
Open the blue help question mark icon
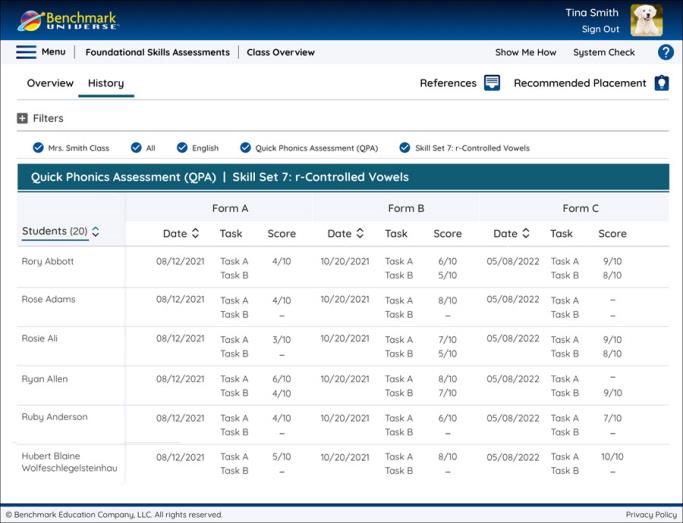[666, 52]
